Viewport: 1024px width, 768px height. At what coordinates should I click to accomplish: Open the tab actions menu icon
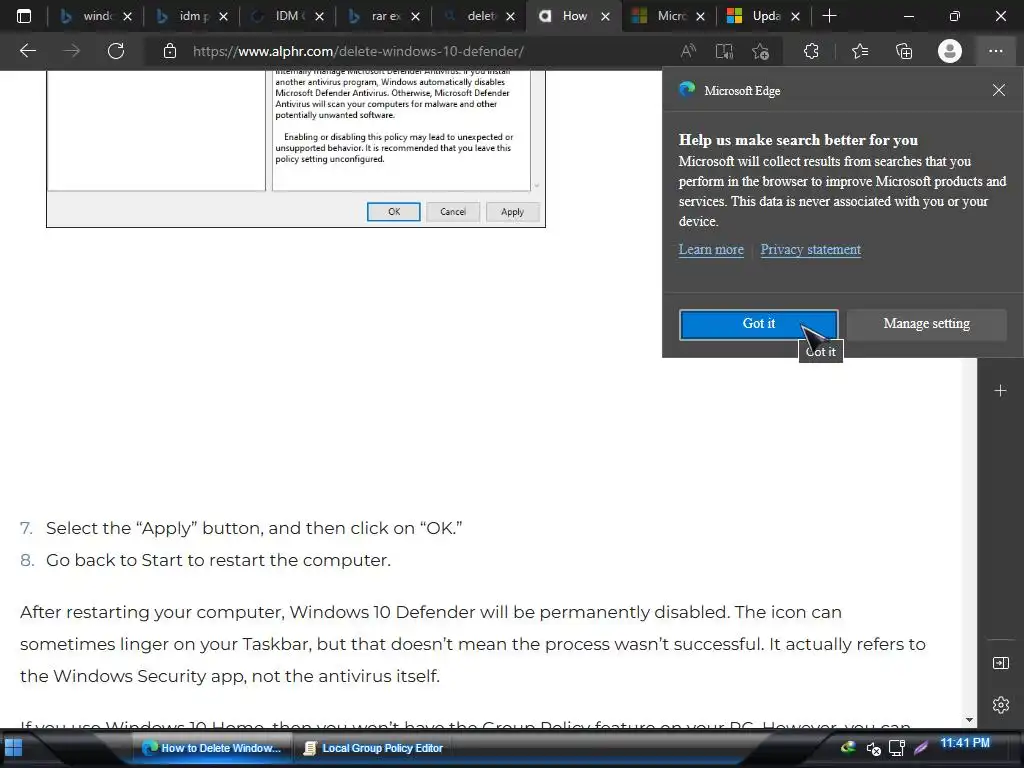point(24,16)
